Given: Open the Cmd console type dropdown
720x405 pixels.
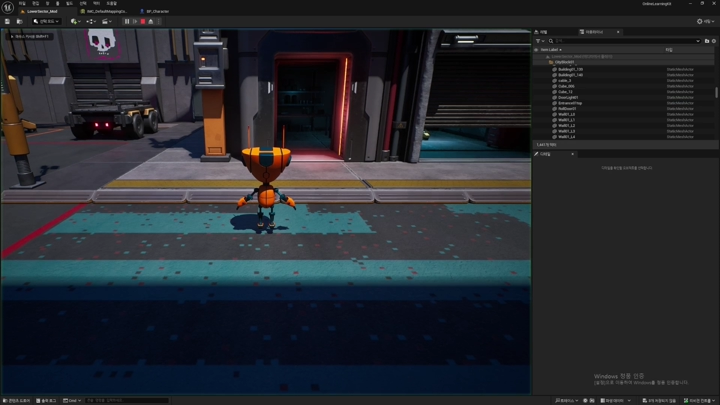Looking at the screenshot, I should [x=72, y=400].
